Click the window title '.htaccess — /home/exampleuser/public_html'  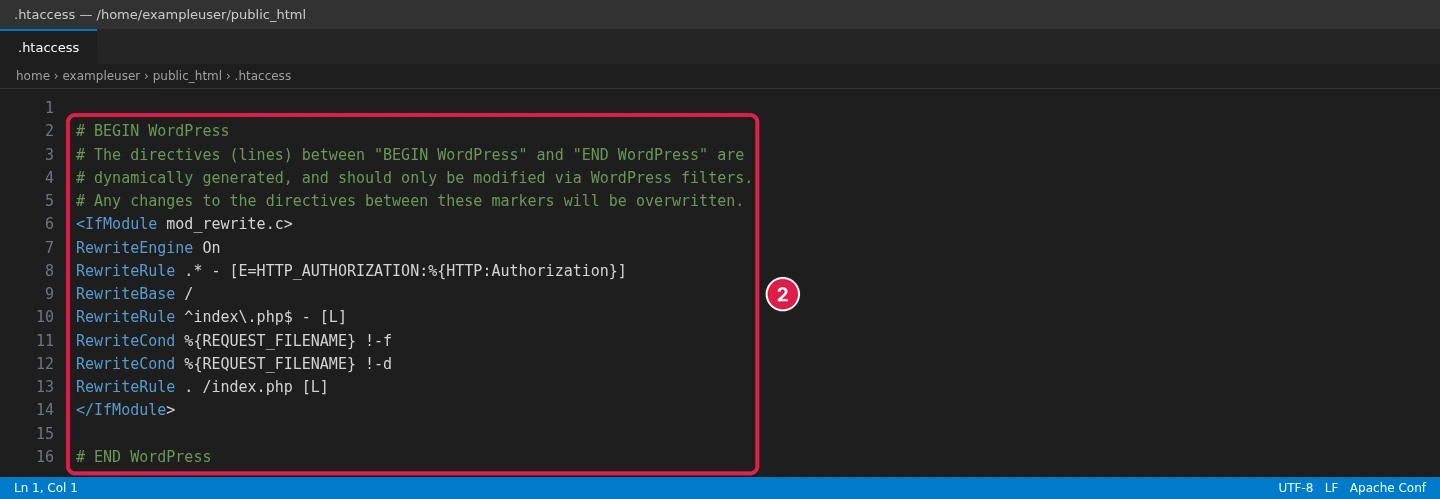pyautogui.click(x=160, y=15)
